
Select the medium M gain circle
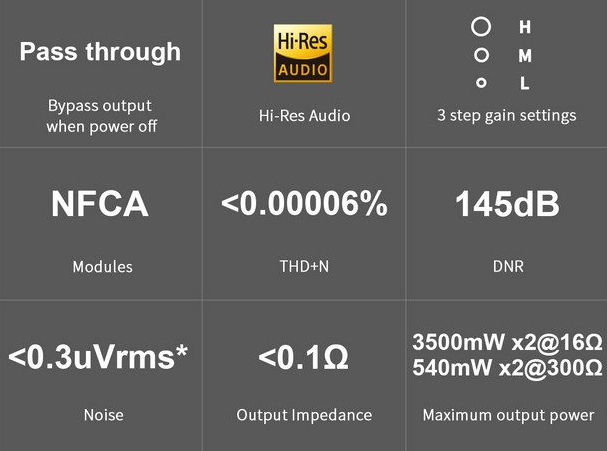pos(481,55)
